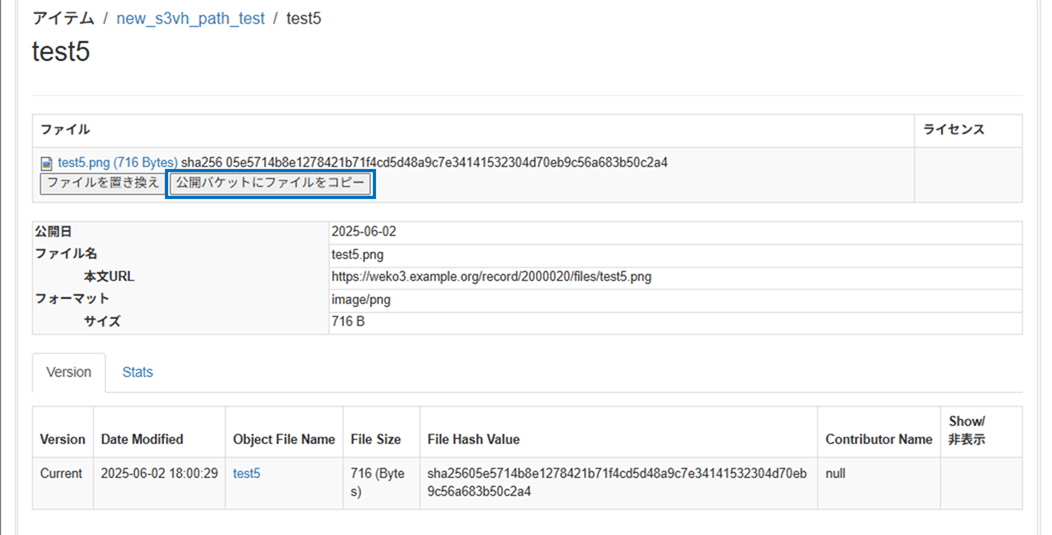Screen dimensions: 1052x535
Task: Click the Object File Name column header
Action: [x=284, y=439]
